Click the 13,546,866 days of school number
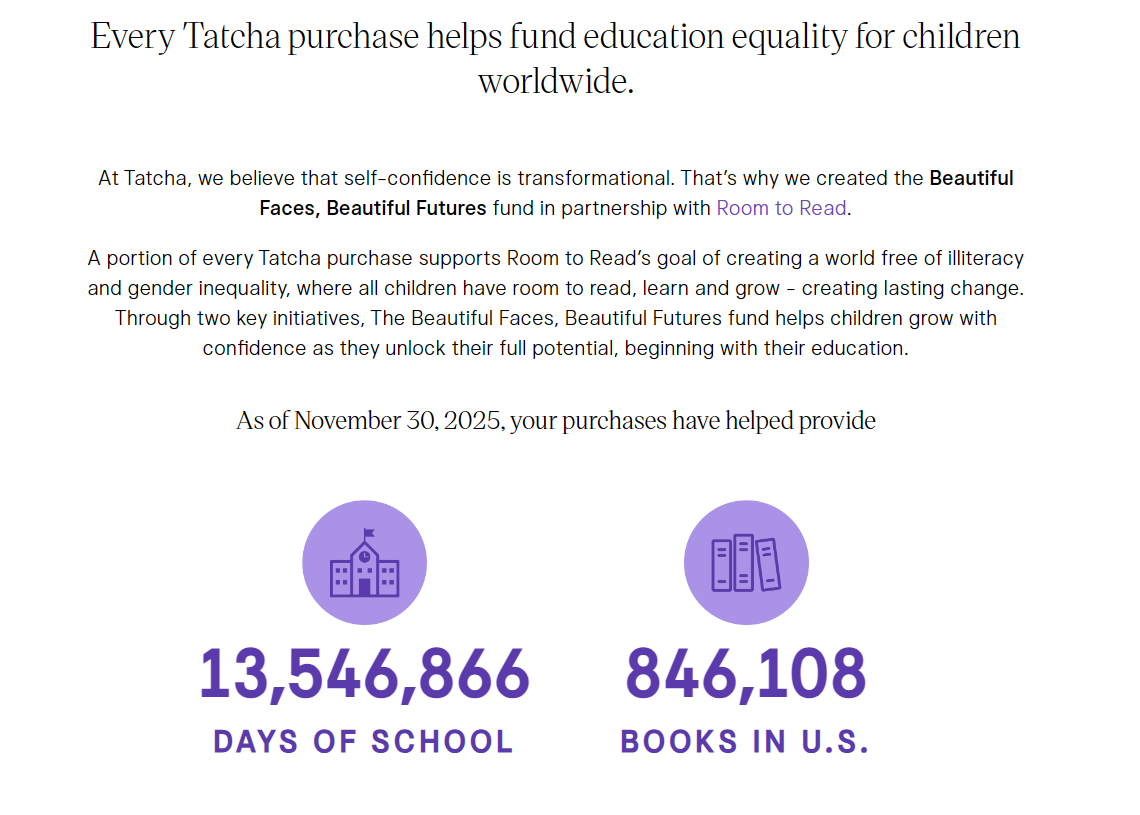 click(364, 674)
